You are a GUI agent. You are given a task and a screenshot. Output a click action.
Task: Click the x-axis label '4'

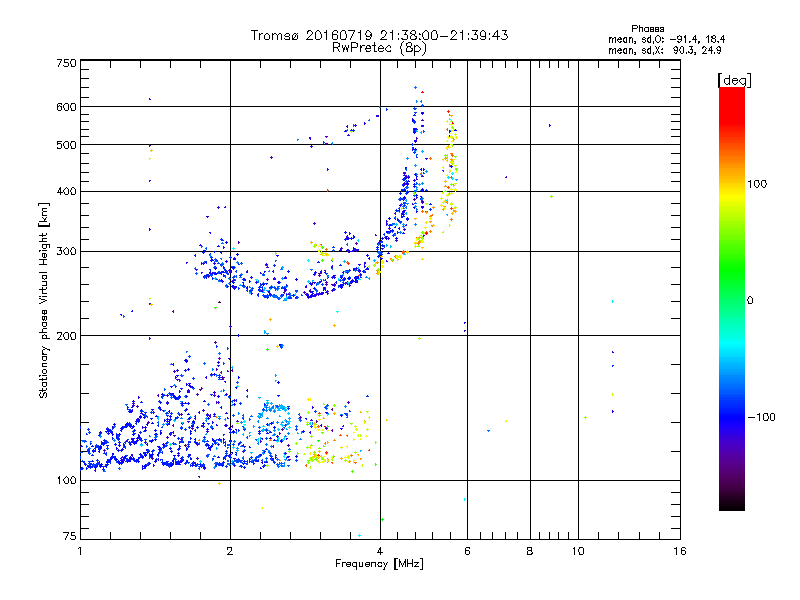coord(380,551)
